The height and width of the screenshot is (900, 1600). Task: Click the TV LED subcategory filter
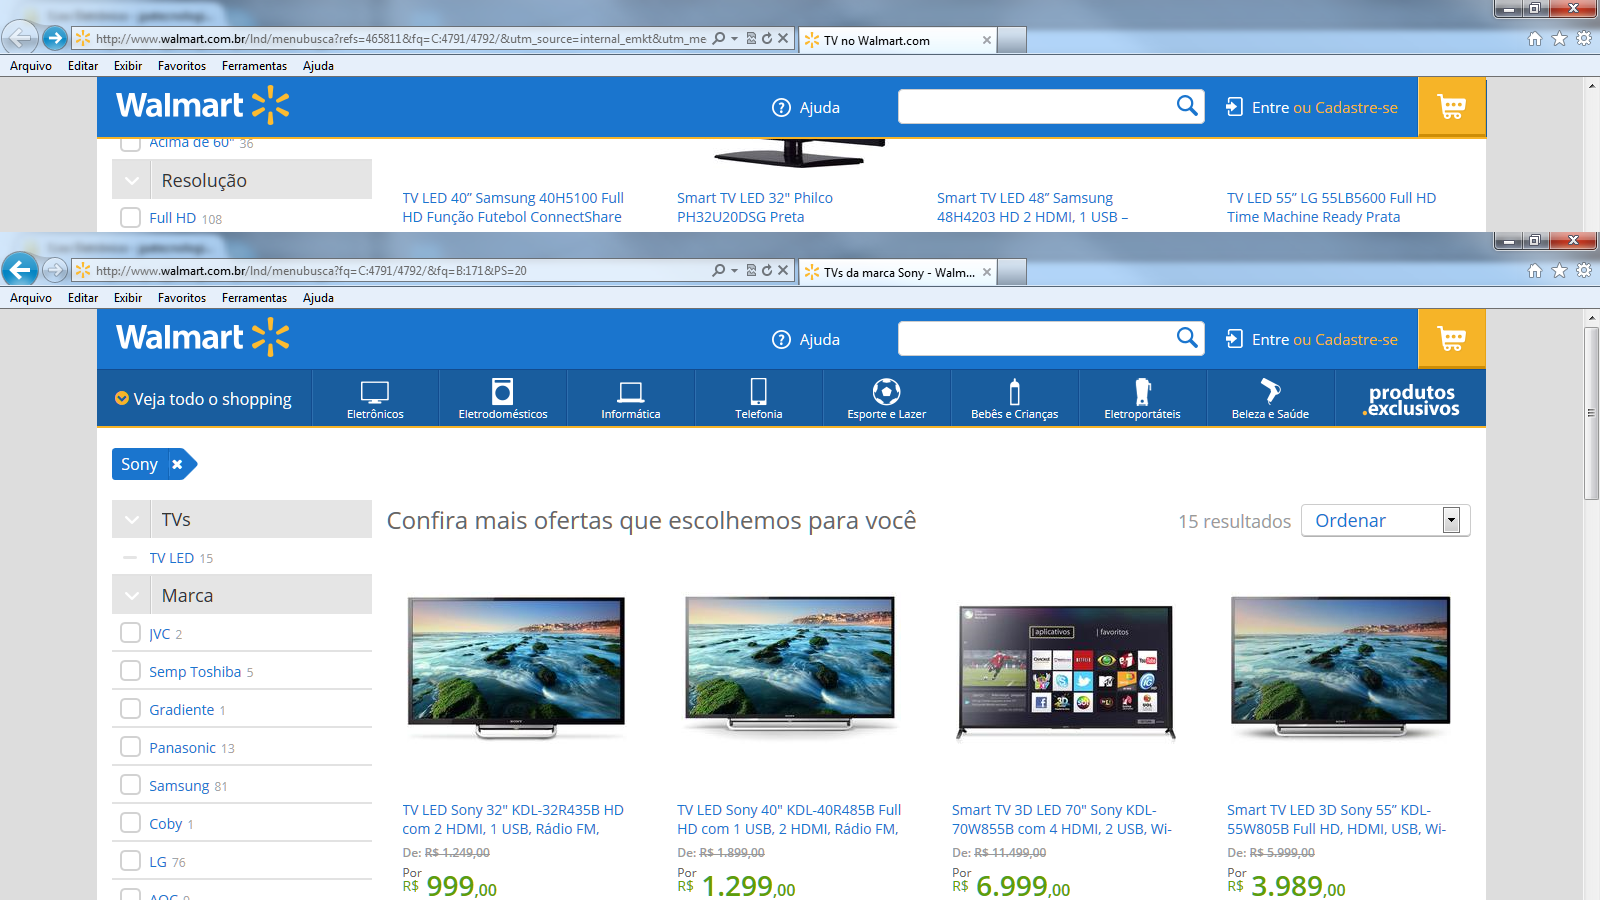[171, 558]
